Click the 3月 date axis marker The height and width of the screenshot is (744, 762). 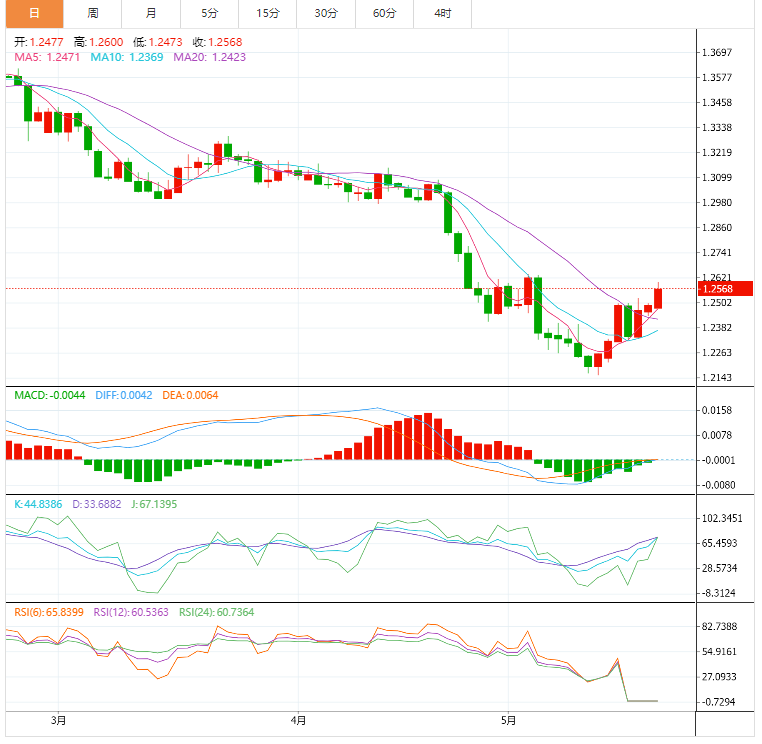[58, 720]
